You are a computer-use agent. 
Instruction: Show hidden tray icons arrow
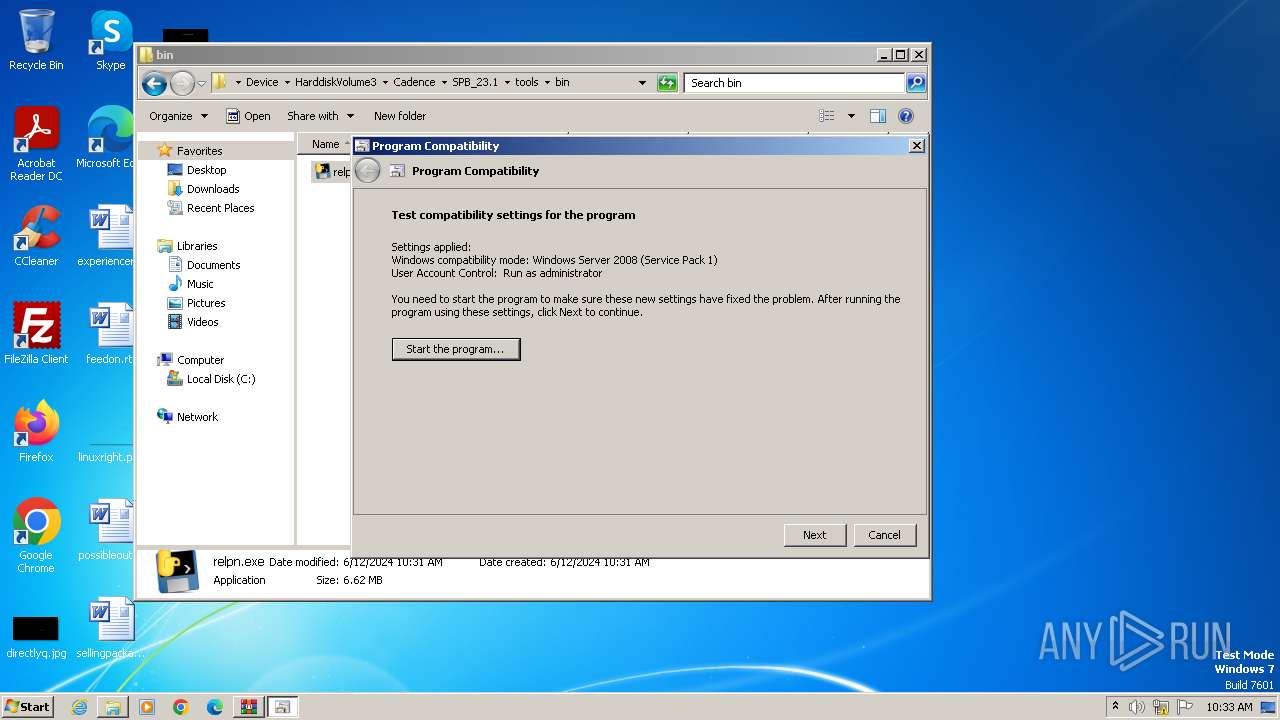pyautogui.click(x=1115, y=707)
